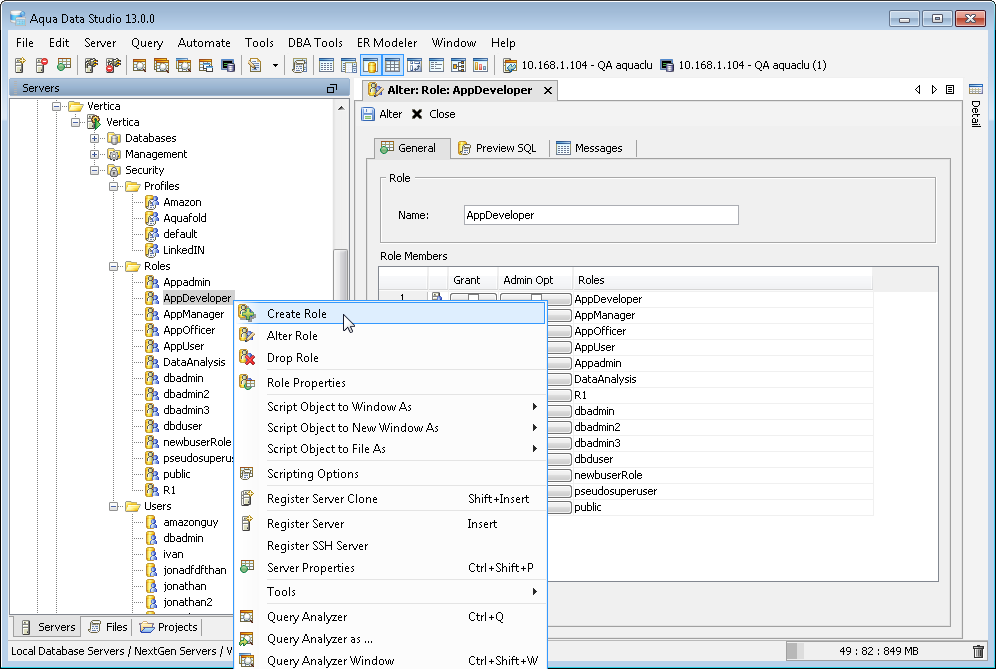
Task: Close the Alter: Role: AppDeveloper tab
Action: point(548,90)
